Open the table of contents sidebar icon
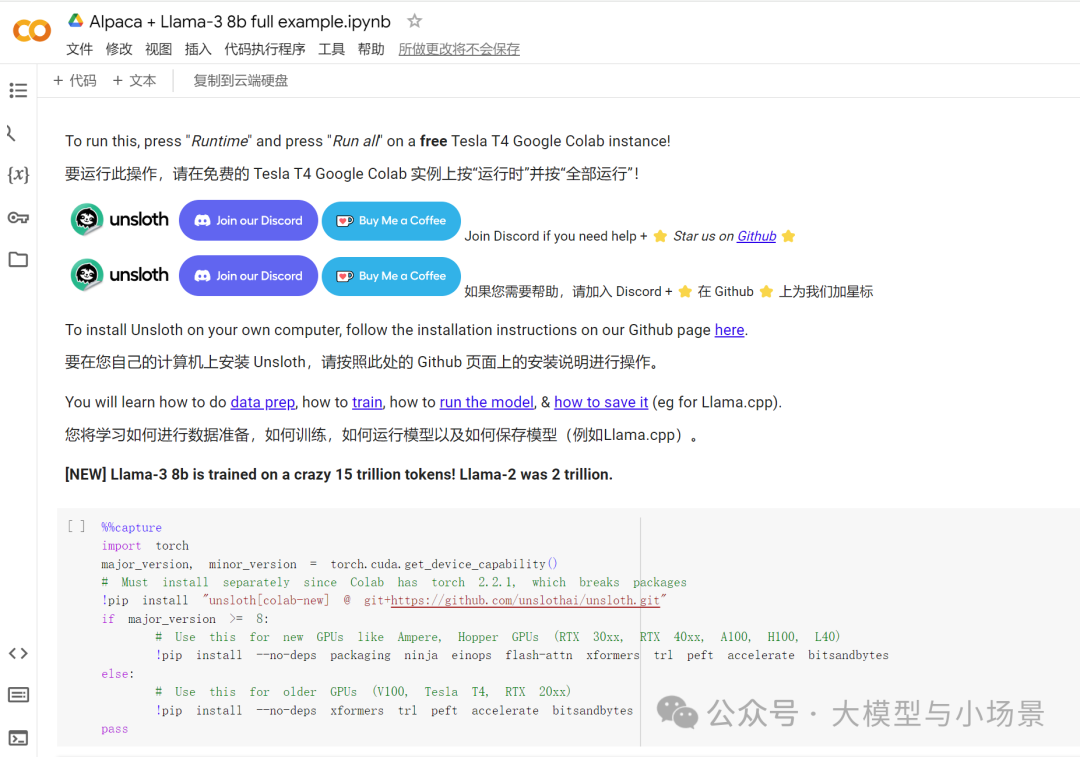 coord(18,90)
